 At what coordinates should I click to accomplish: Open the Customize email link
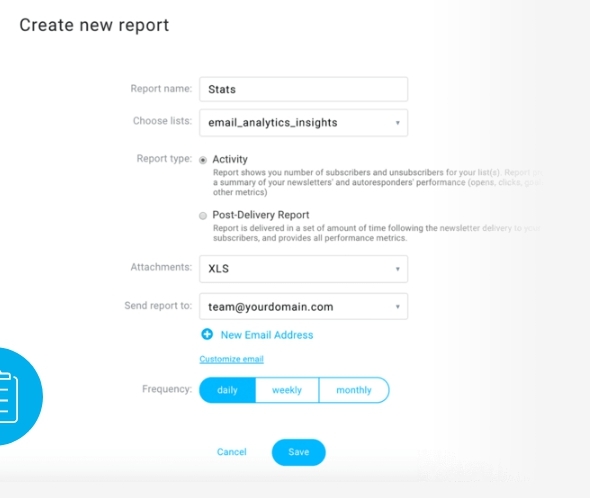pyautogui.click(x=231, y=359)
